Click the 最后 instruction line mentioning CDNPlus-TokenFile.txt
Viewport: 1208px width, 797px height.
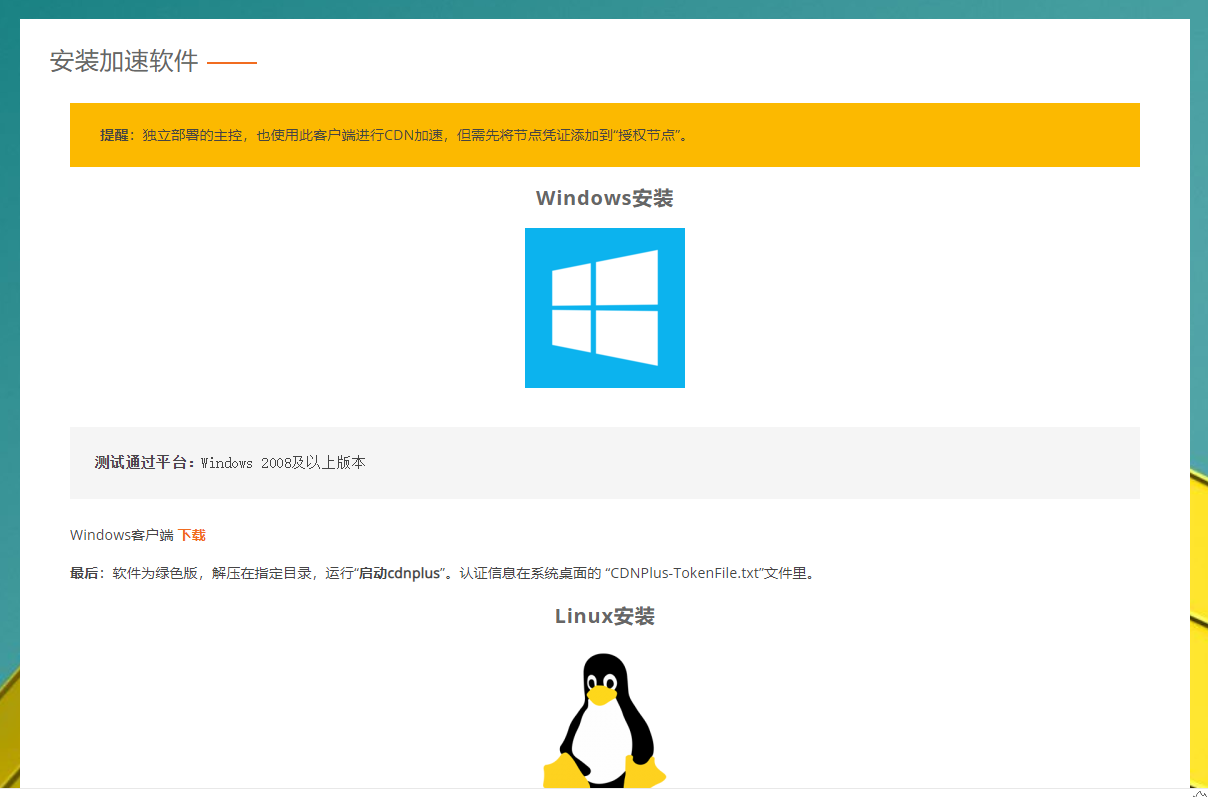[x=442, y=574]
